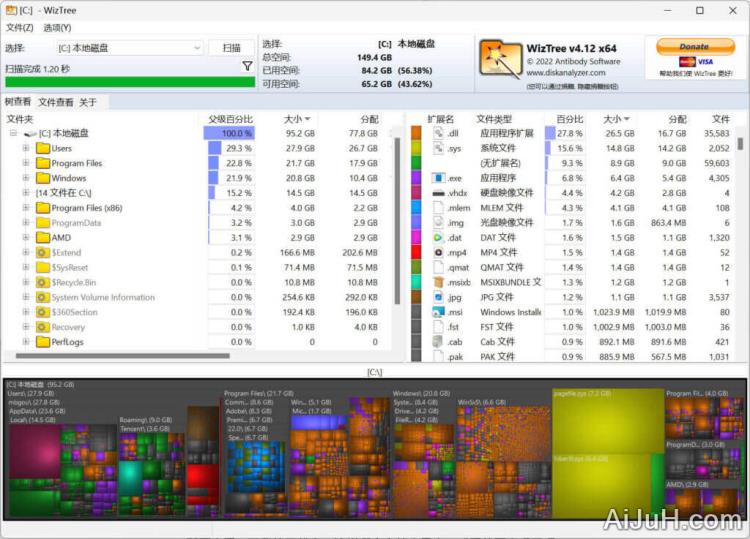Image resolution: width=750 pixels, height=539 pixels.
Task: Click the .dll file type icon
Action: point(438,133)
